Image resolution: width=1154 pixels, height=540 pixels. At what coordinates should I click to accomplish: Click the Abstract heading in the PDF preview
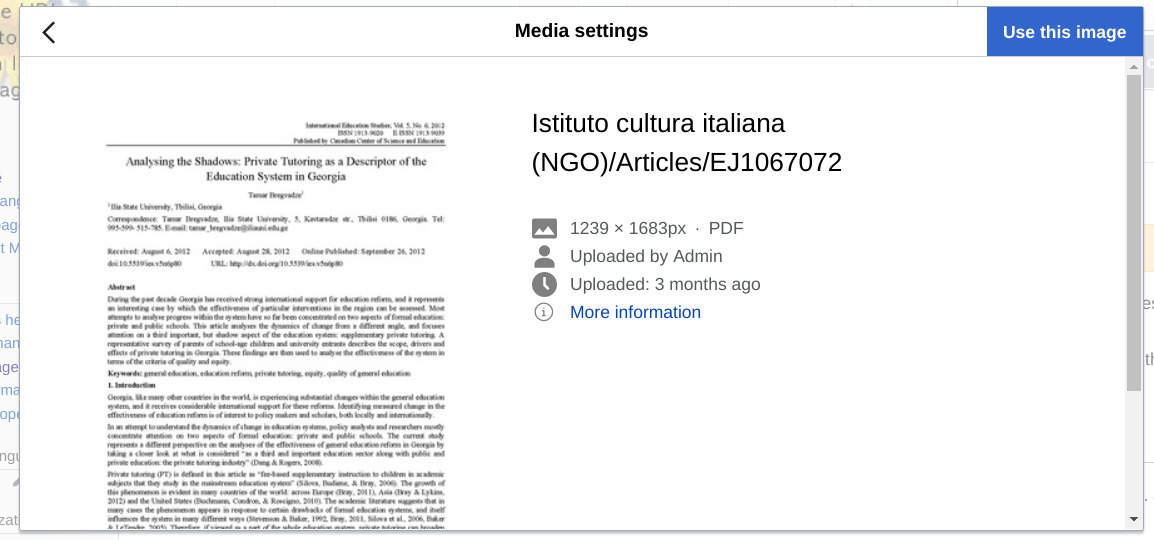[121, 287]
